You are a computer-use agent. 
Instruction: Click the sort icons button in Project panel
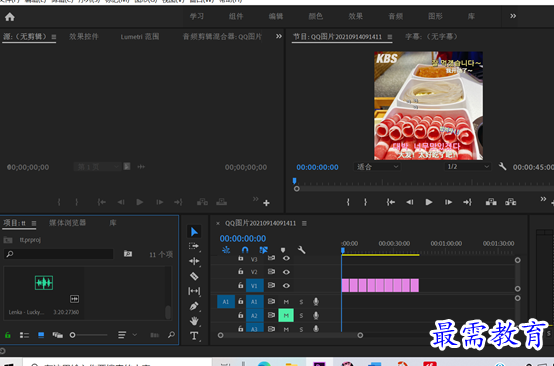[122, 335]
